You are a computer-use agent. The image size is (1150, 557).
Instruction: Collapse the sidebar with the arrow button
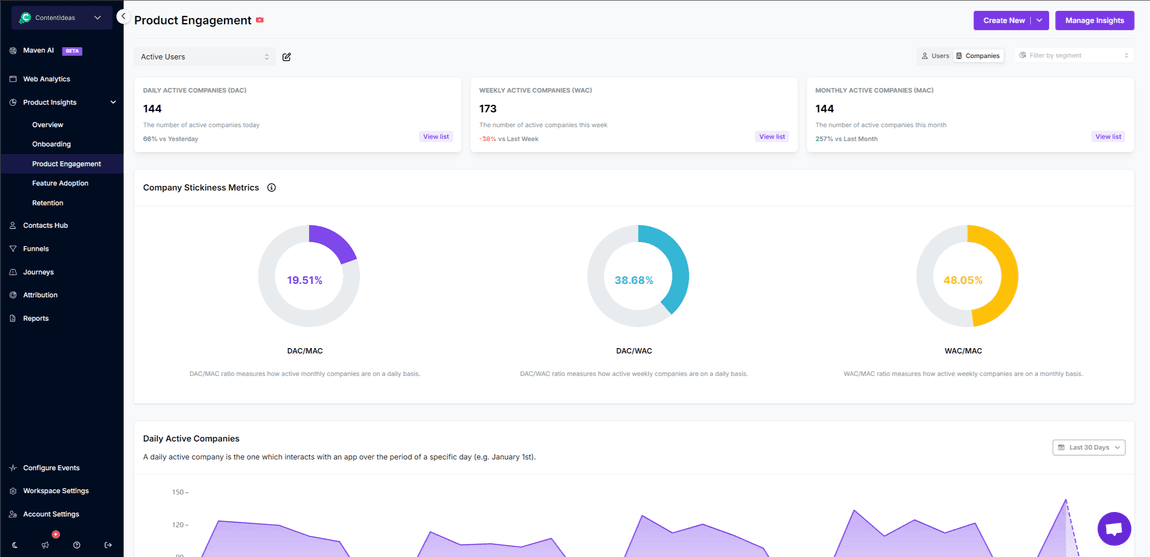click(x=122, y=17)
